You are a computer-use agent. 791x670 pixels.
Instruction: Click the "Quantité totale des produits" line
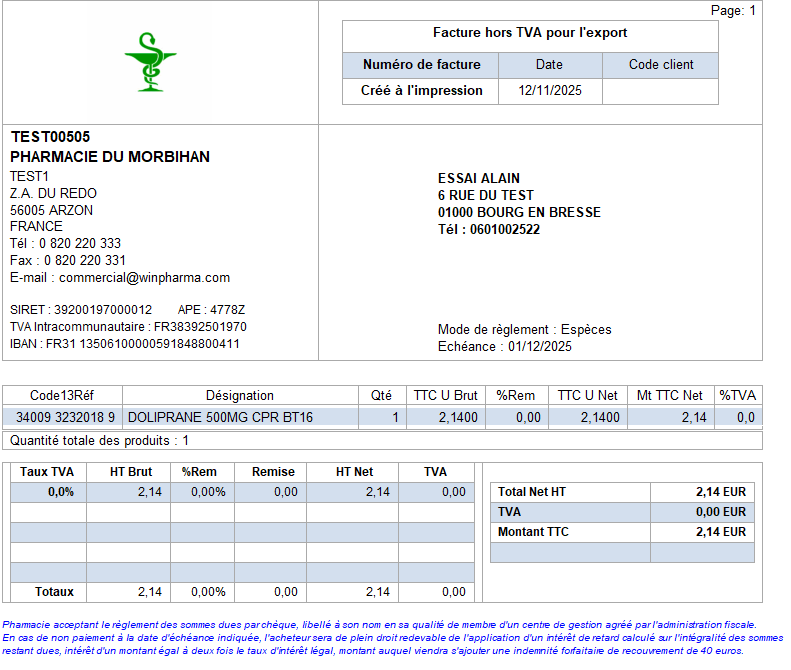[x=99, y=440]
